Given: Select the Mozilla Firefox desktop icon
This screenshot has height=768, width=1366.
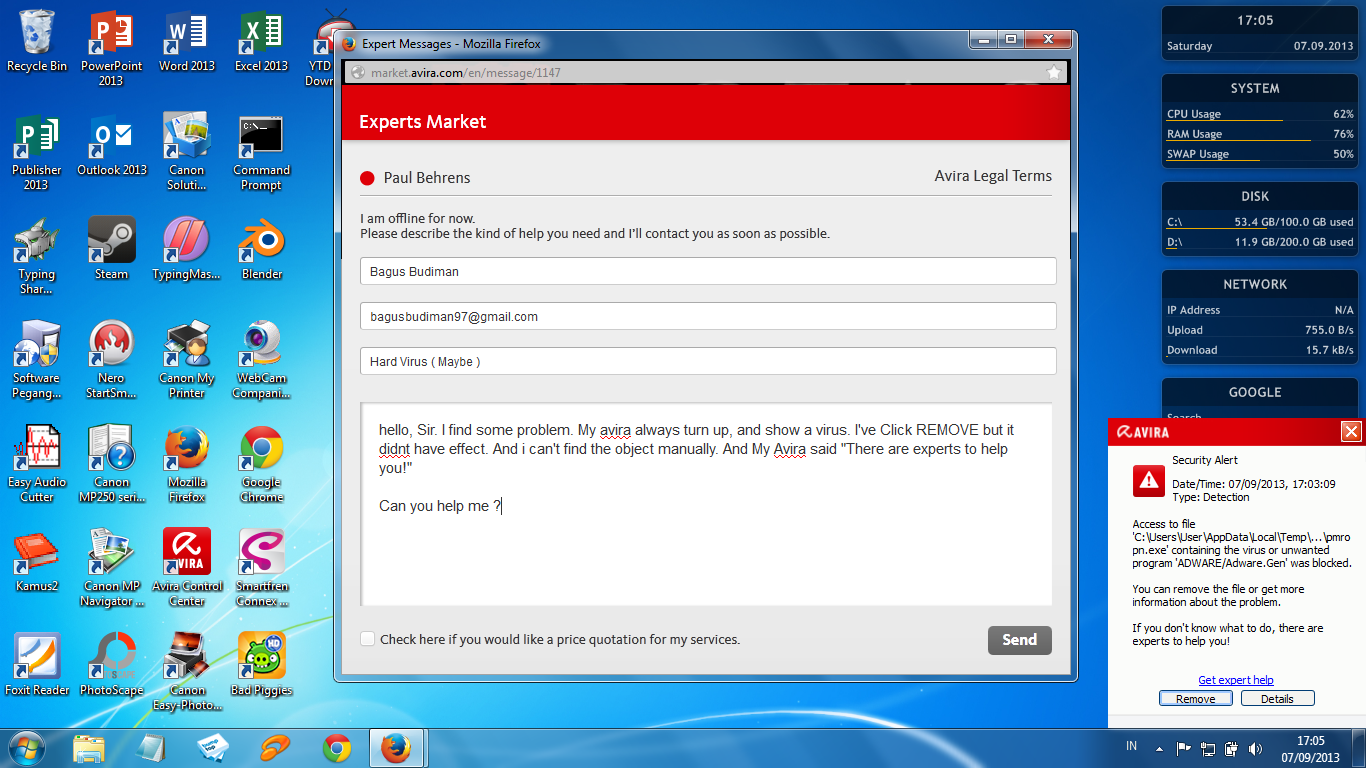Looking at the screenshot, I should pos(187,465).
